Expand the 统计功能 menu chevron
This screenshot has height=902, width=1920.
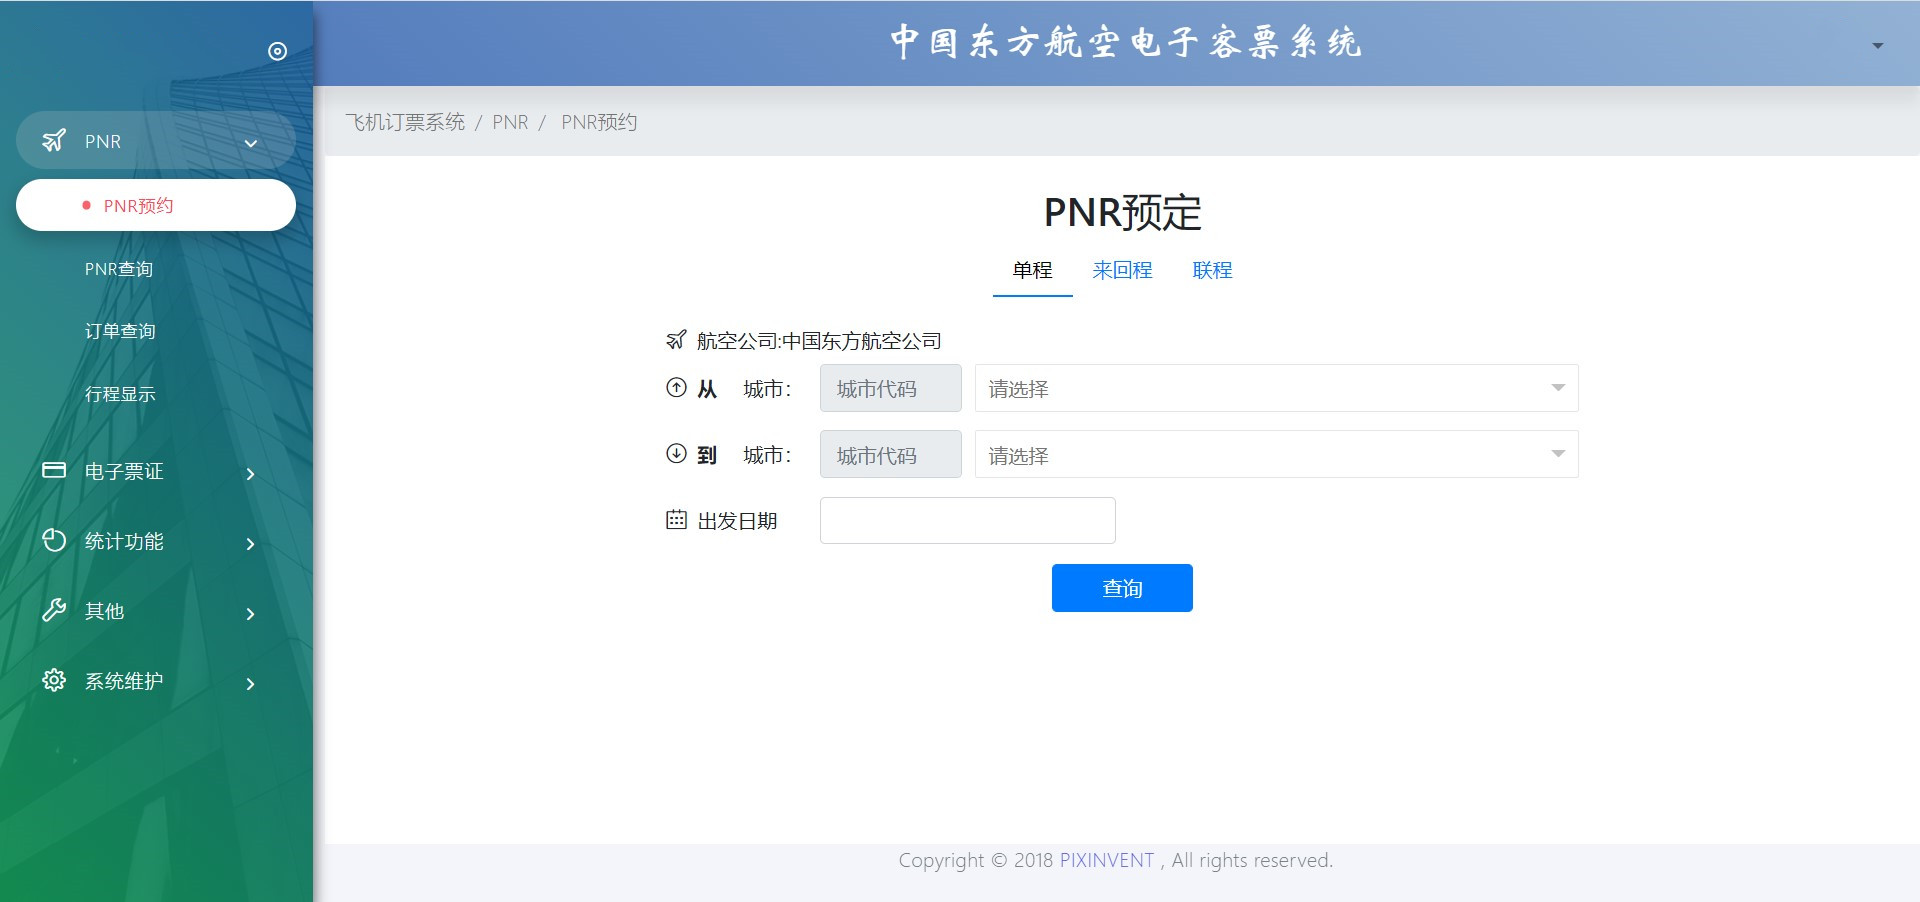pos(251,543)
